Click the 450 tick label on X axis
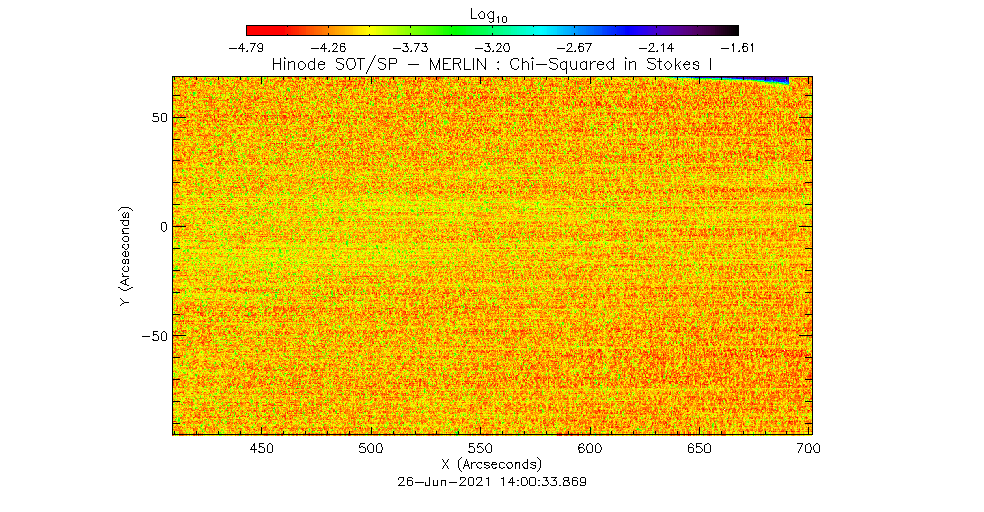 261,450
